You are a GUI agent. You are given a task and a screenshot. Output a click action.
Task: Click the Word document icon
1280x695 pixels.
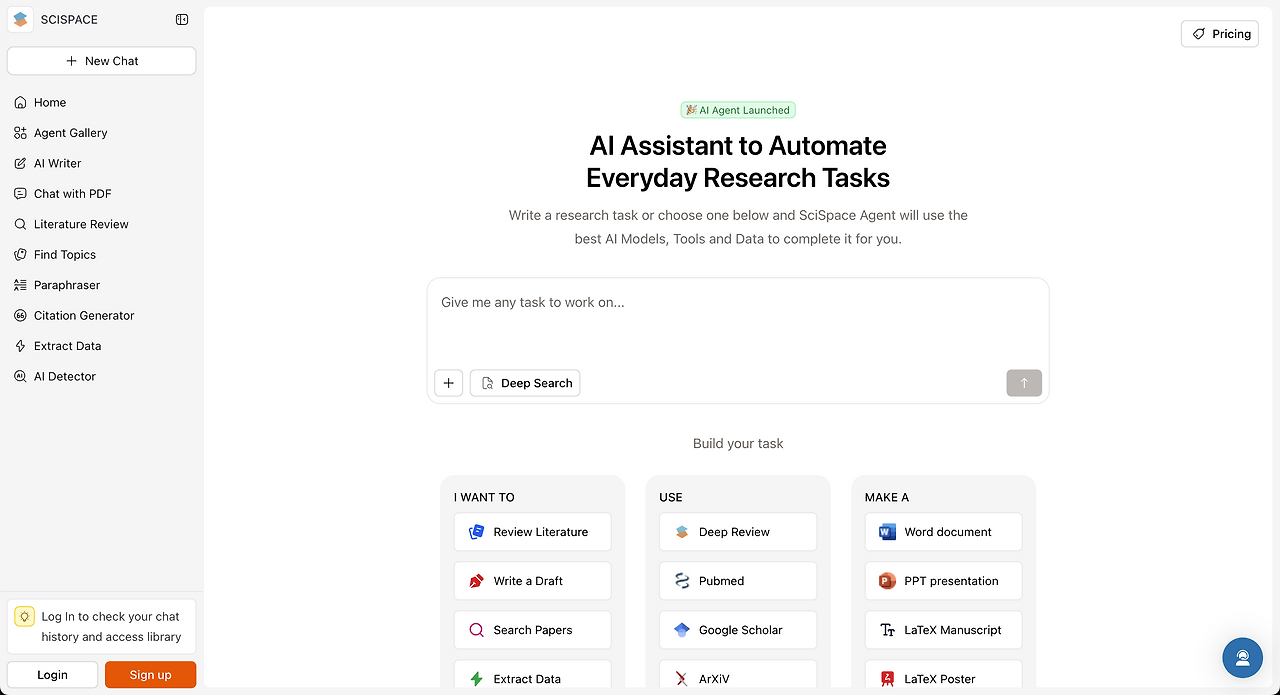pyautogui.click(x=887, y=532)
